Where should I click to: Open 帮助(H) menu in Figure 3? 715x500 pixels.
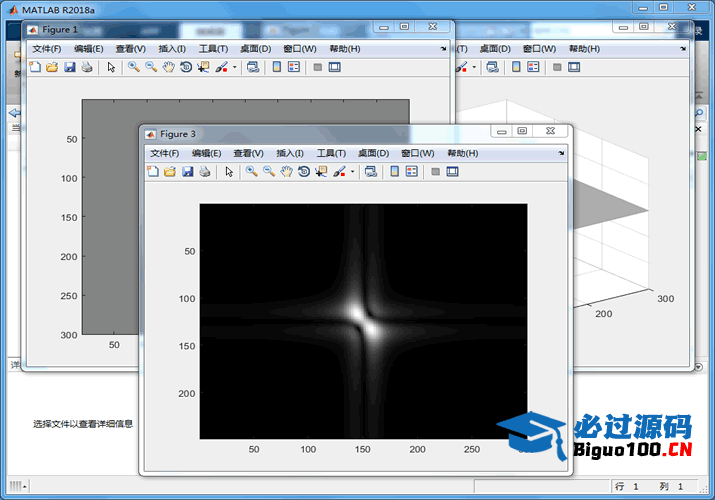coord(462,153)
